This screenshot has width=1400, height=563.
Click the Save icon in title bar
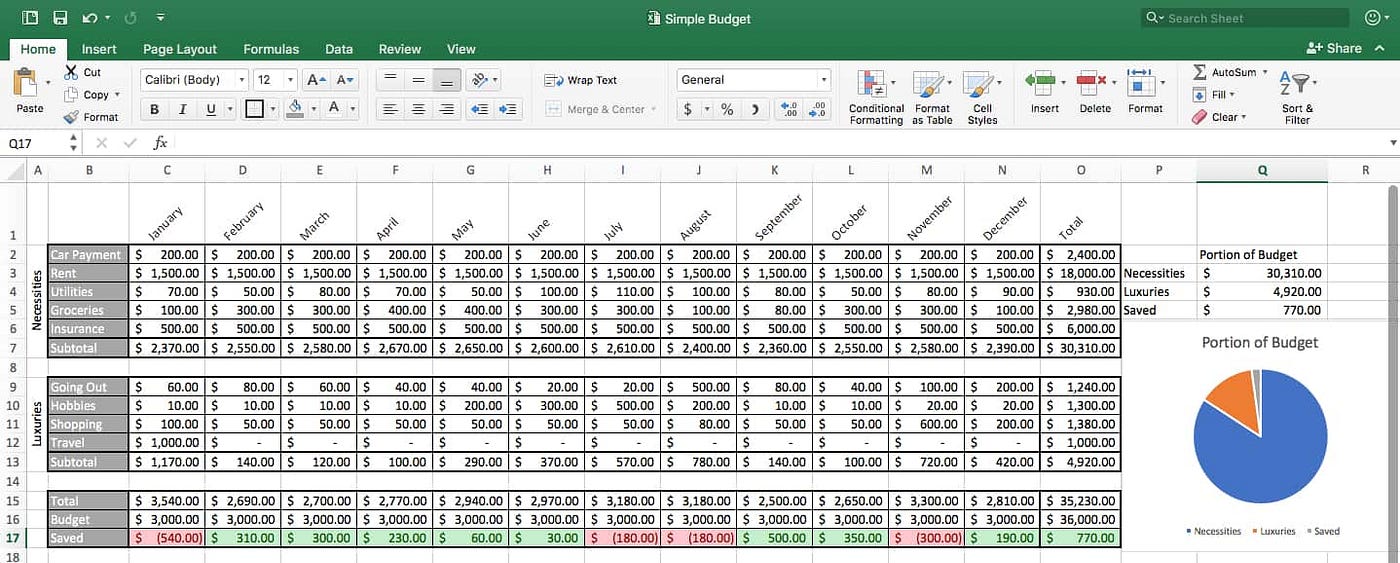pos(60,18)
